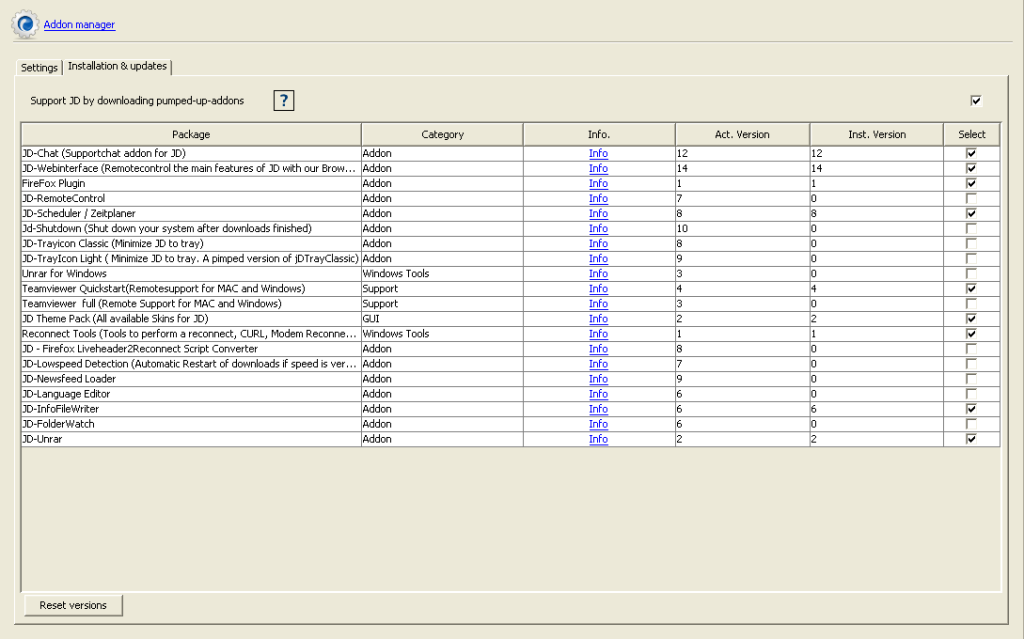The image size is (1024, 639).
Task: Enable the Jd-Shutdown addon checkbox
Action: click(x=971, y=229)
